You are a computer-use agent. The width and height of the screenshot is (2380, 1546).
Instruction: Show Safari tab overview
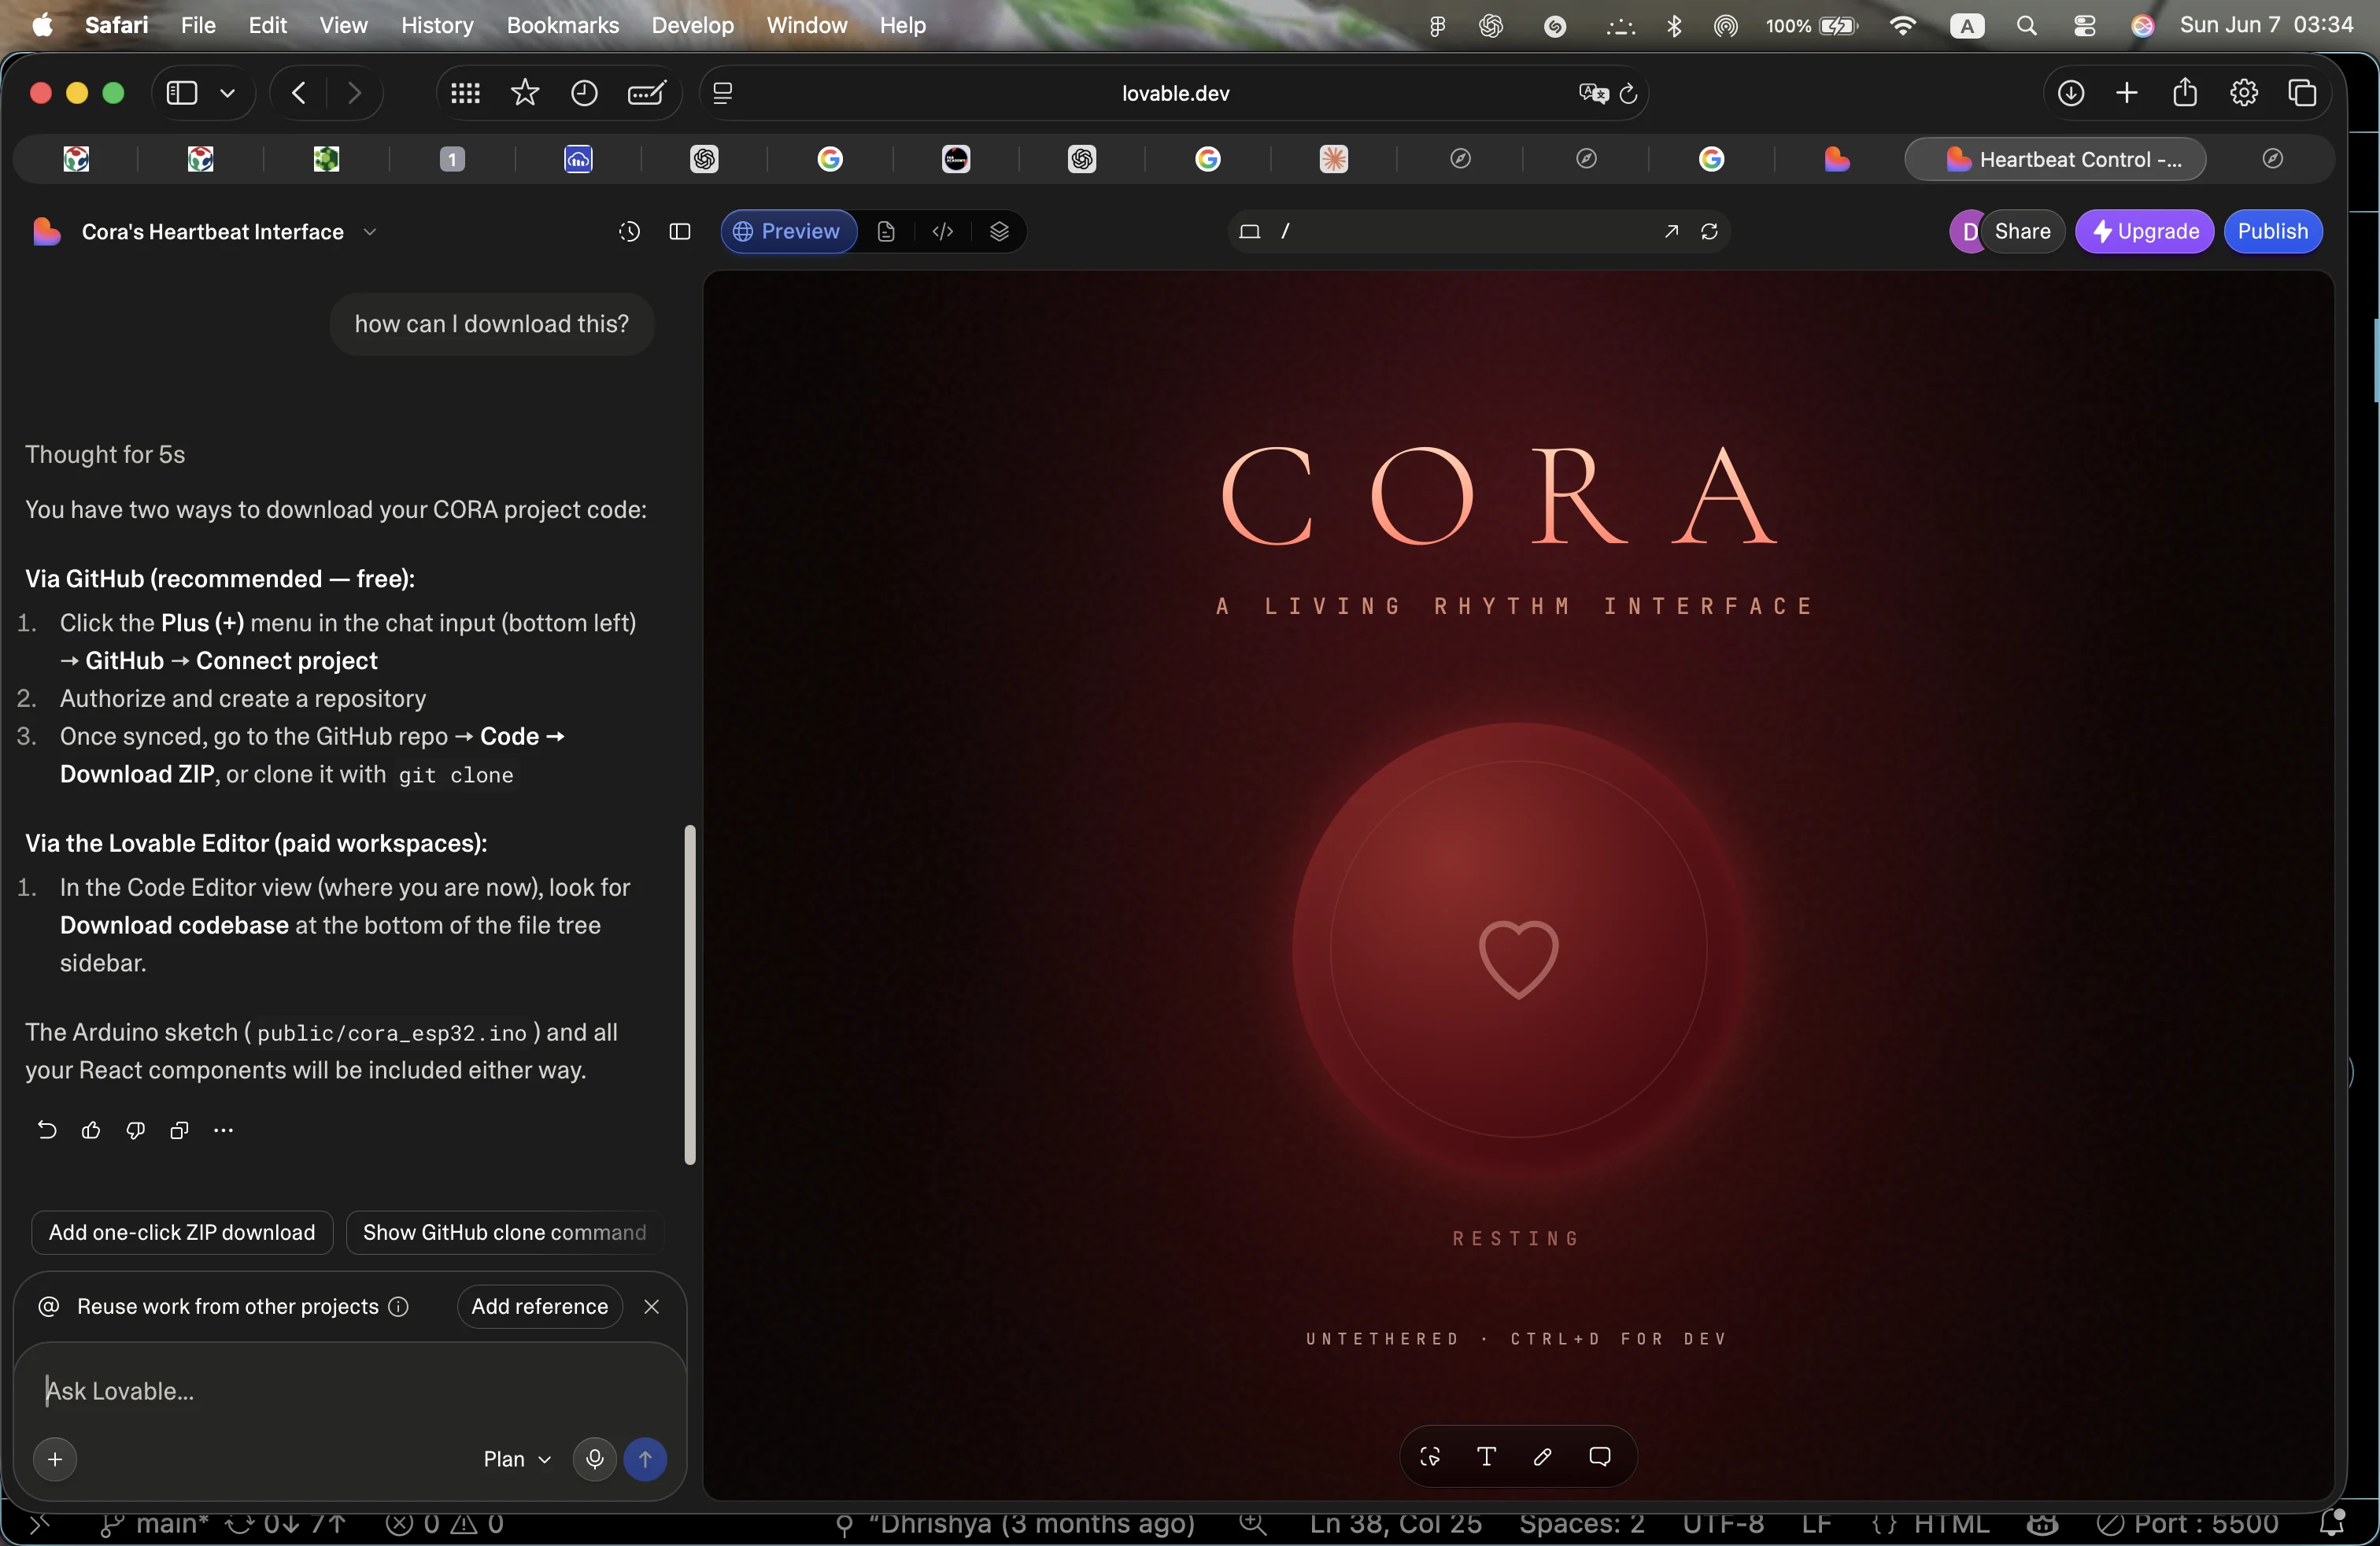[x=2303, y=93]
